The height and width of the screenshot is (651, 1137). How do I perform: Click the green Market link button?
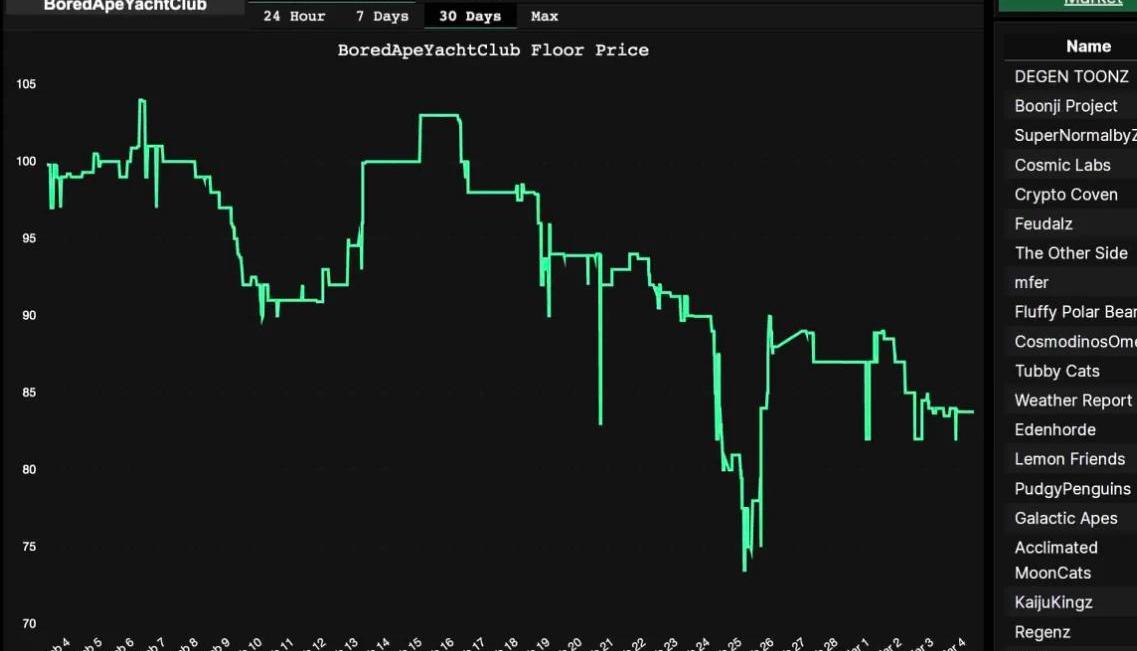point(1092,3)
